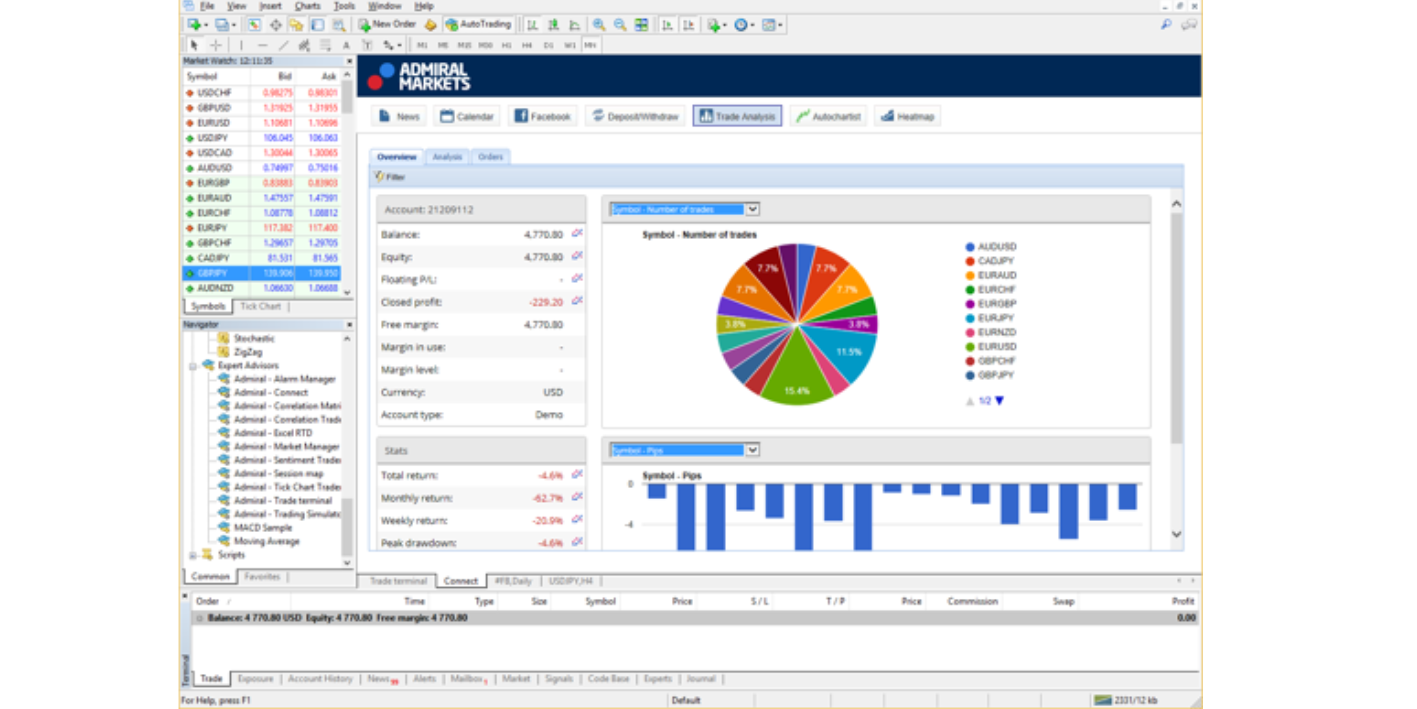Open the Autochartist panel
Viewport: 1417px width, 709px height.
pyautogui.click(x=827, y=116)
